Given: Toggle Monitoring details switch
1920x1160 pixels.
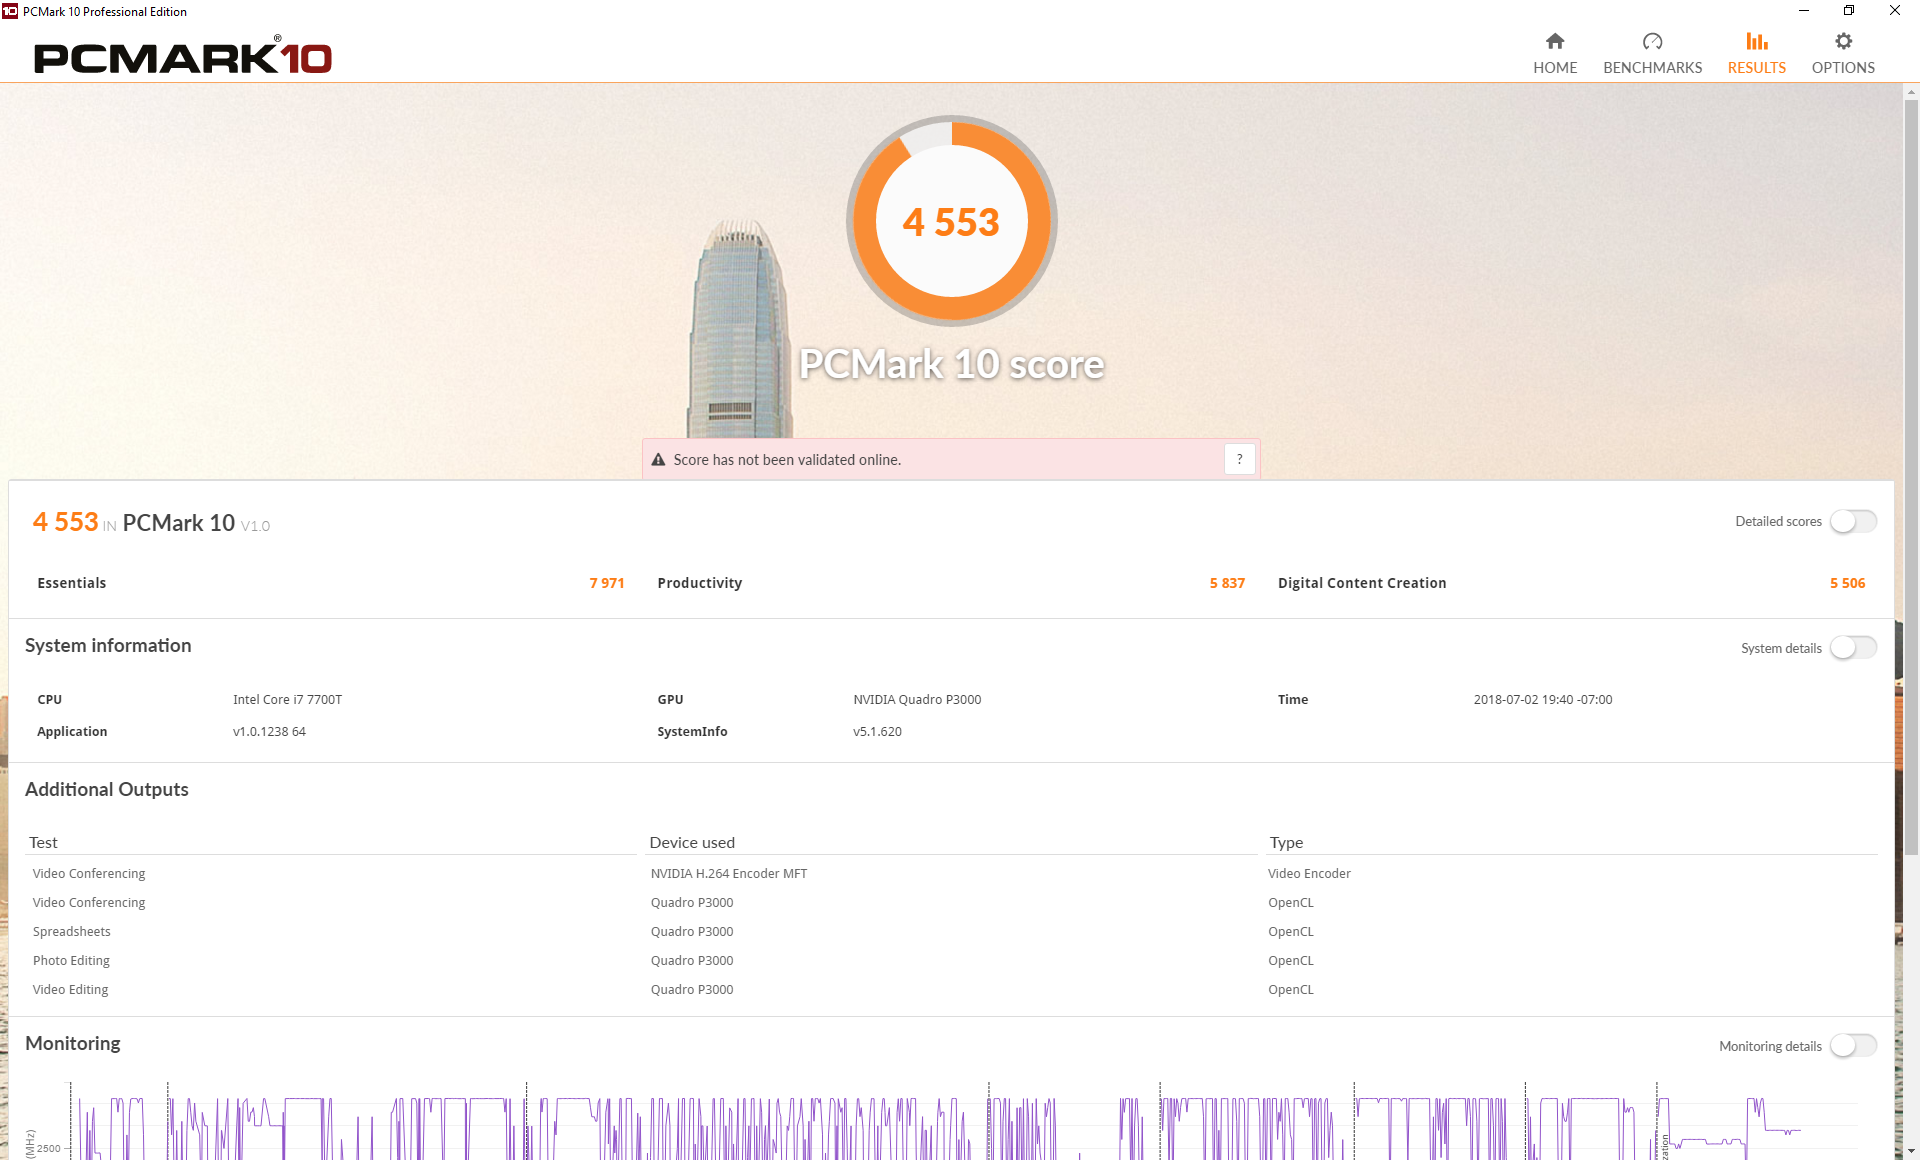Looking at the screenshot, I should [1853, 1046].
